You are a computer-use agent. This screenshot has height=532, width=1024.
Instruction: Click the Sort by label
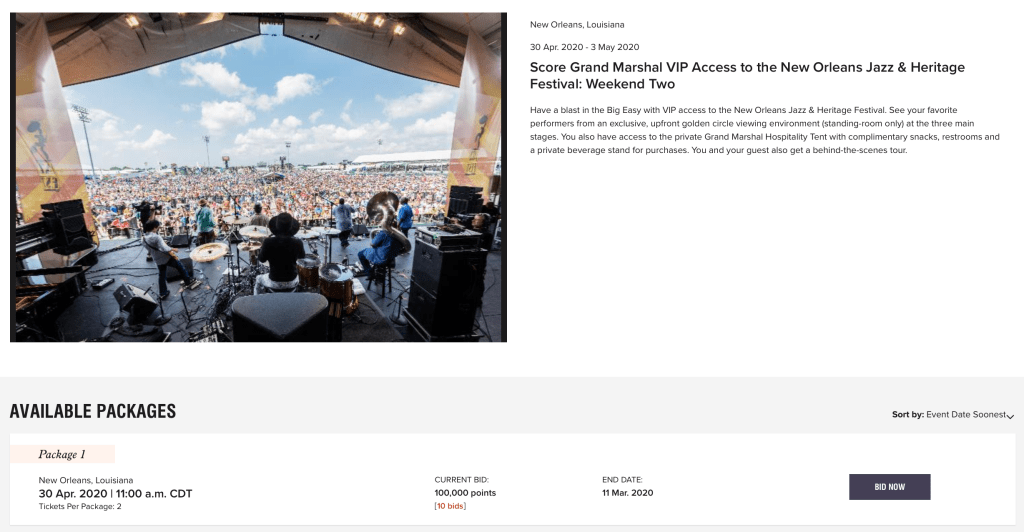[908, 415]
